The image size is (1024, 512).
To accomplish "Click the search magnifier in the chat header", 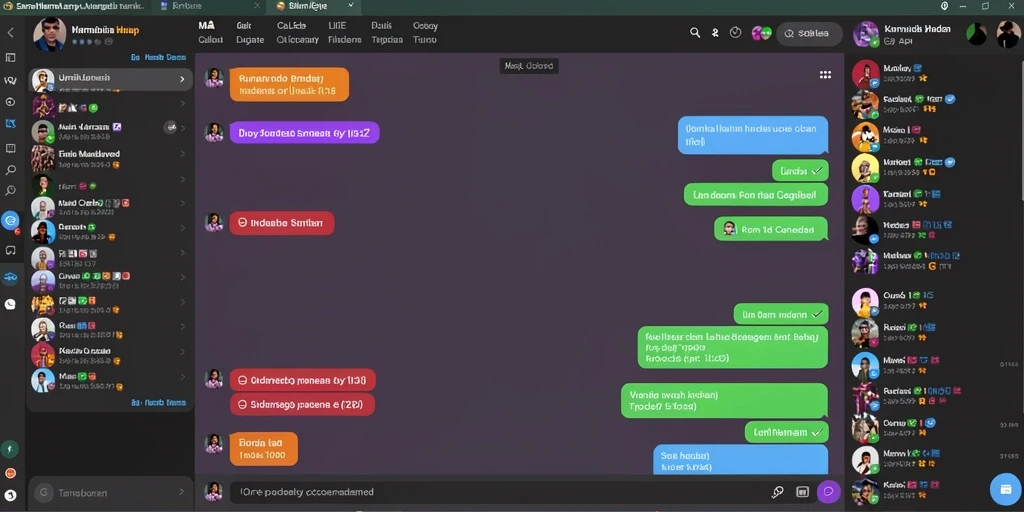I will 695,33.
